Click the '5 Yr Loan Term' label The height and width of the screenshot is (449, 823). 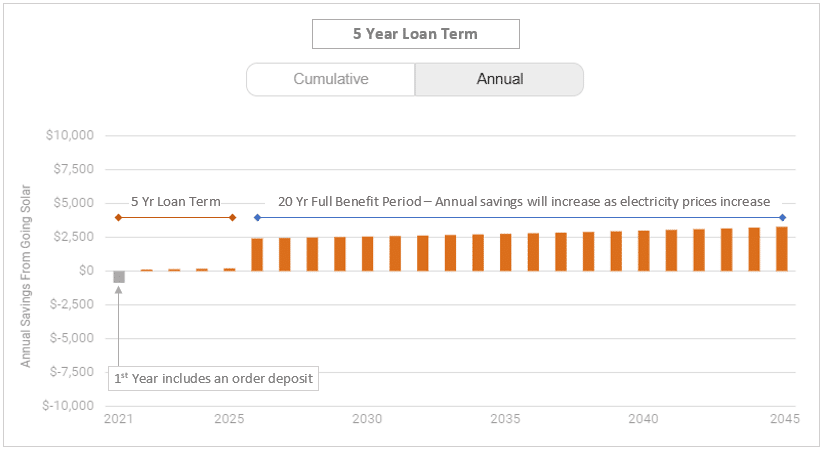(x=176, y=201)
